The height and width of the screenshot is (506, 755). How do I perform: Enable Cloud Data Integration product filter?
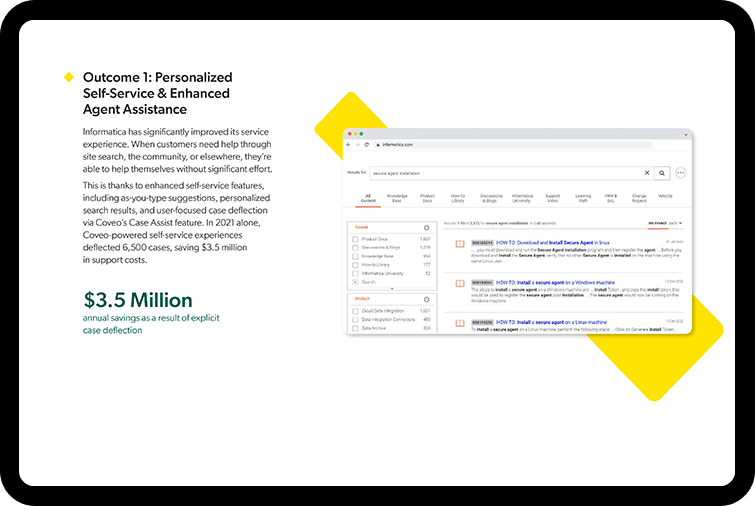(355, 310)
